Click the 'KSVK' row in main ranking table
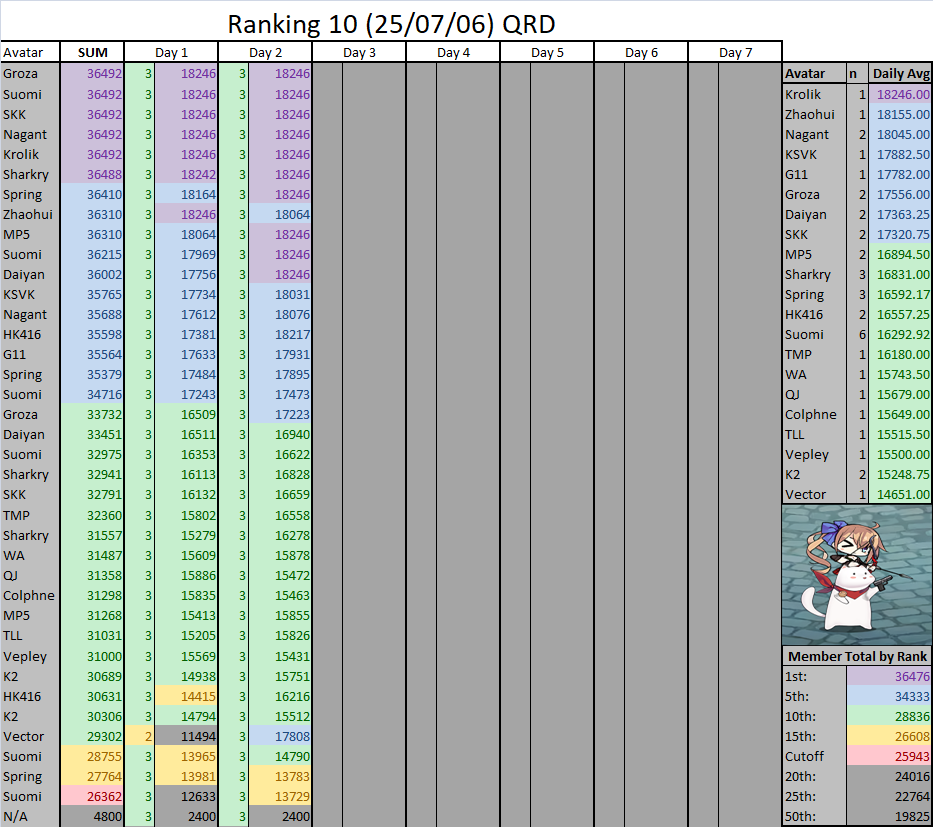933x827 pixels. point(156,295)
